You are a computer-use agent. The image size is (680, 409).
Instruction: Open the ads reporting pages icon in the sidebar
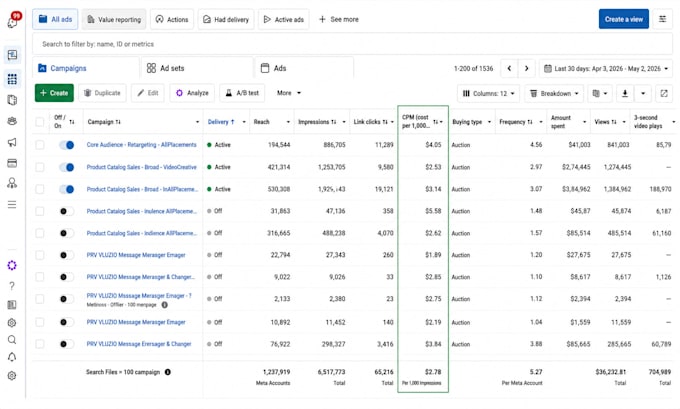[12, 100]
